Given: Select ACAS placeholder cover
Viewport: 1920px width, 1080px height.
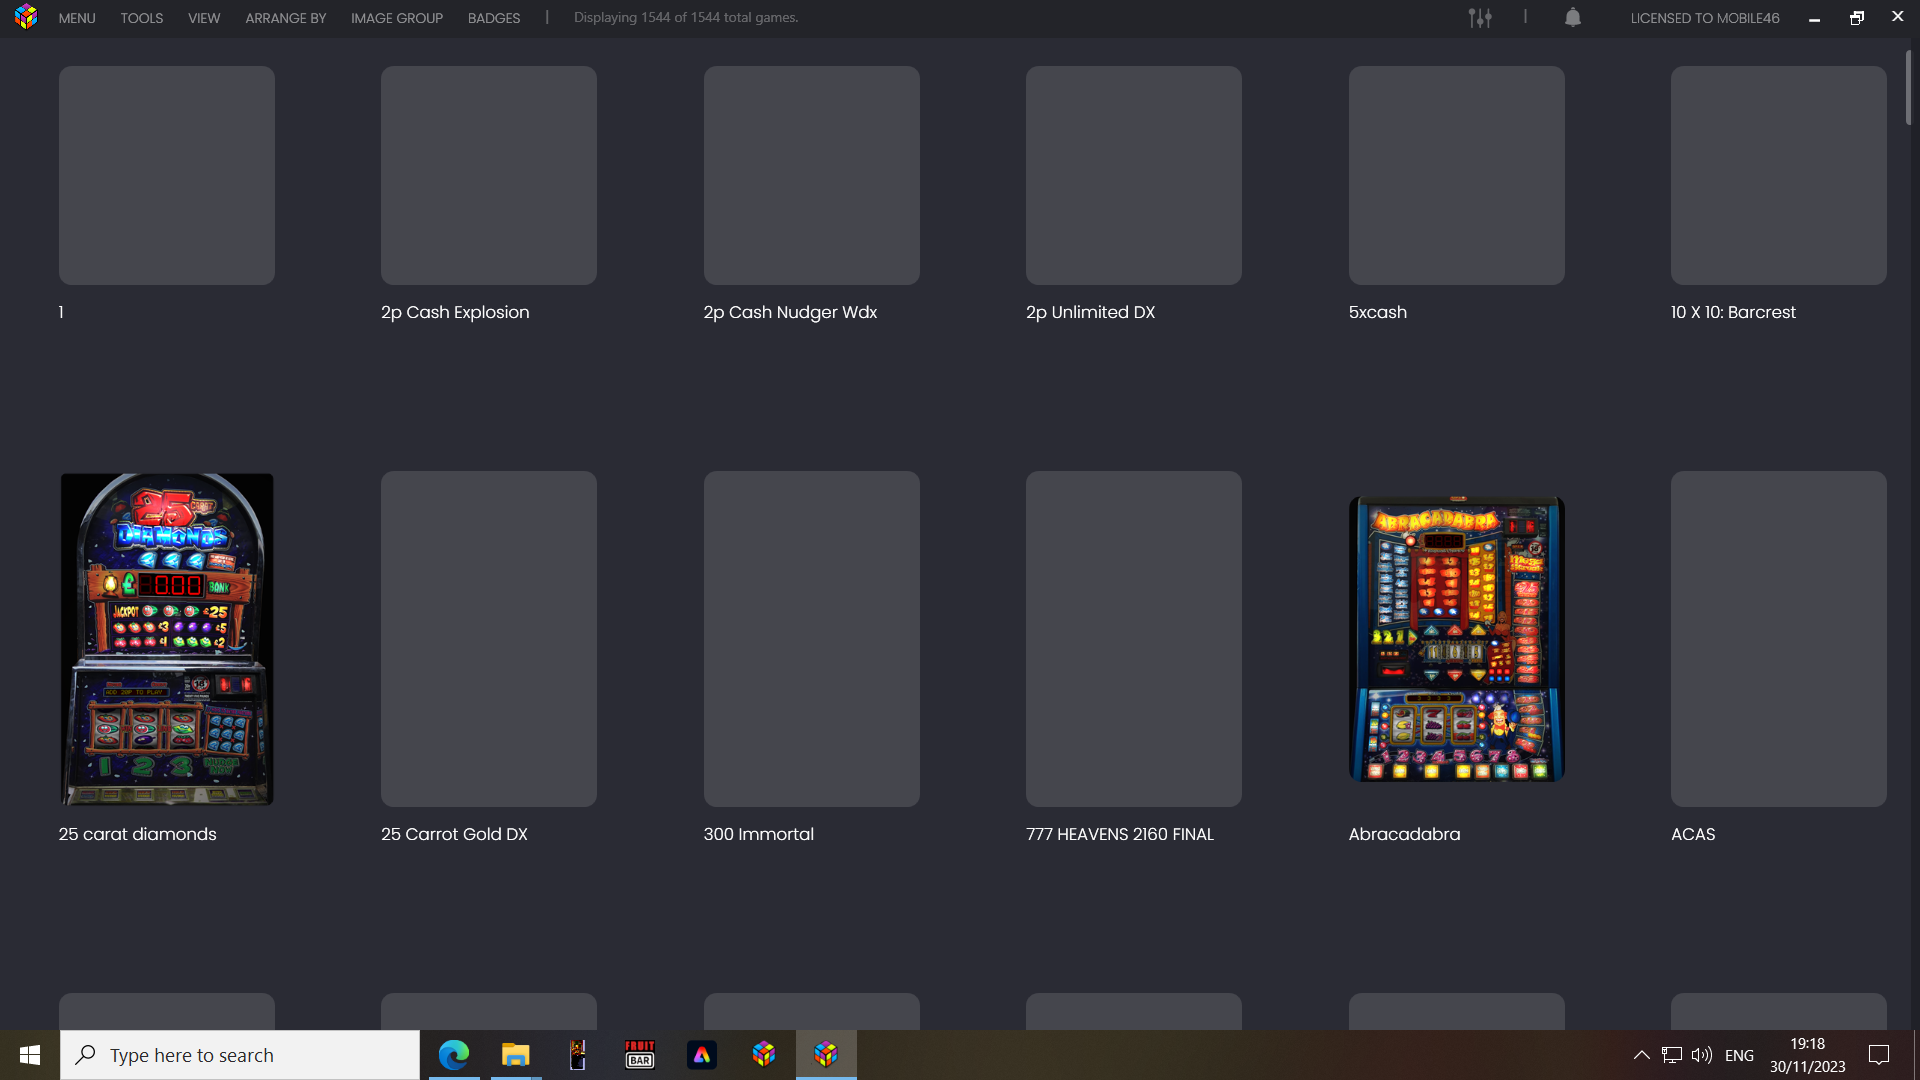Looking at the screenshot, I should (1779, 639).
